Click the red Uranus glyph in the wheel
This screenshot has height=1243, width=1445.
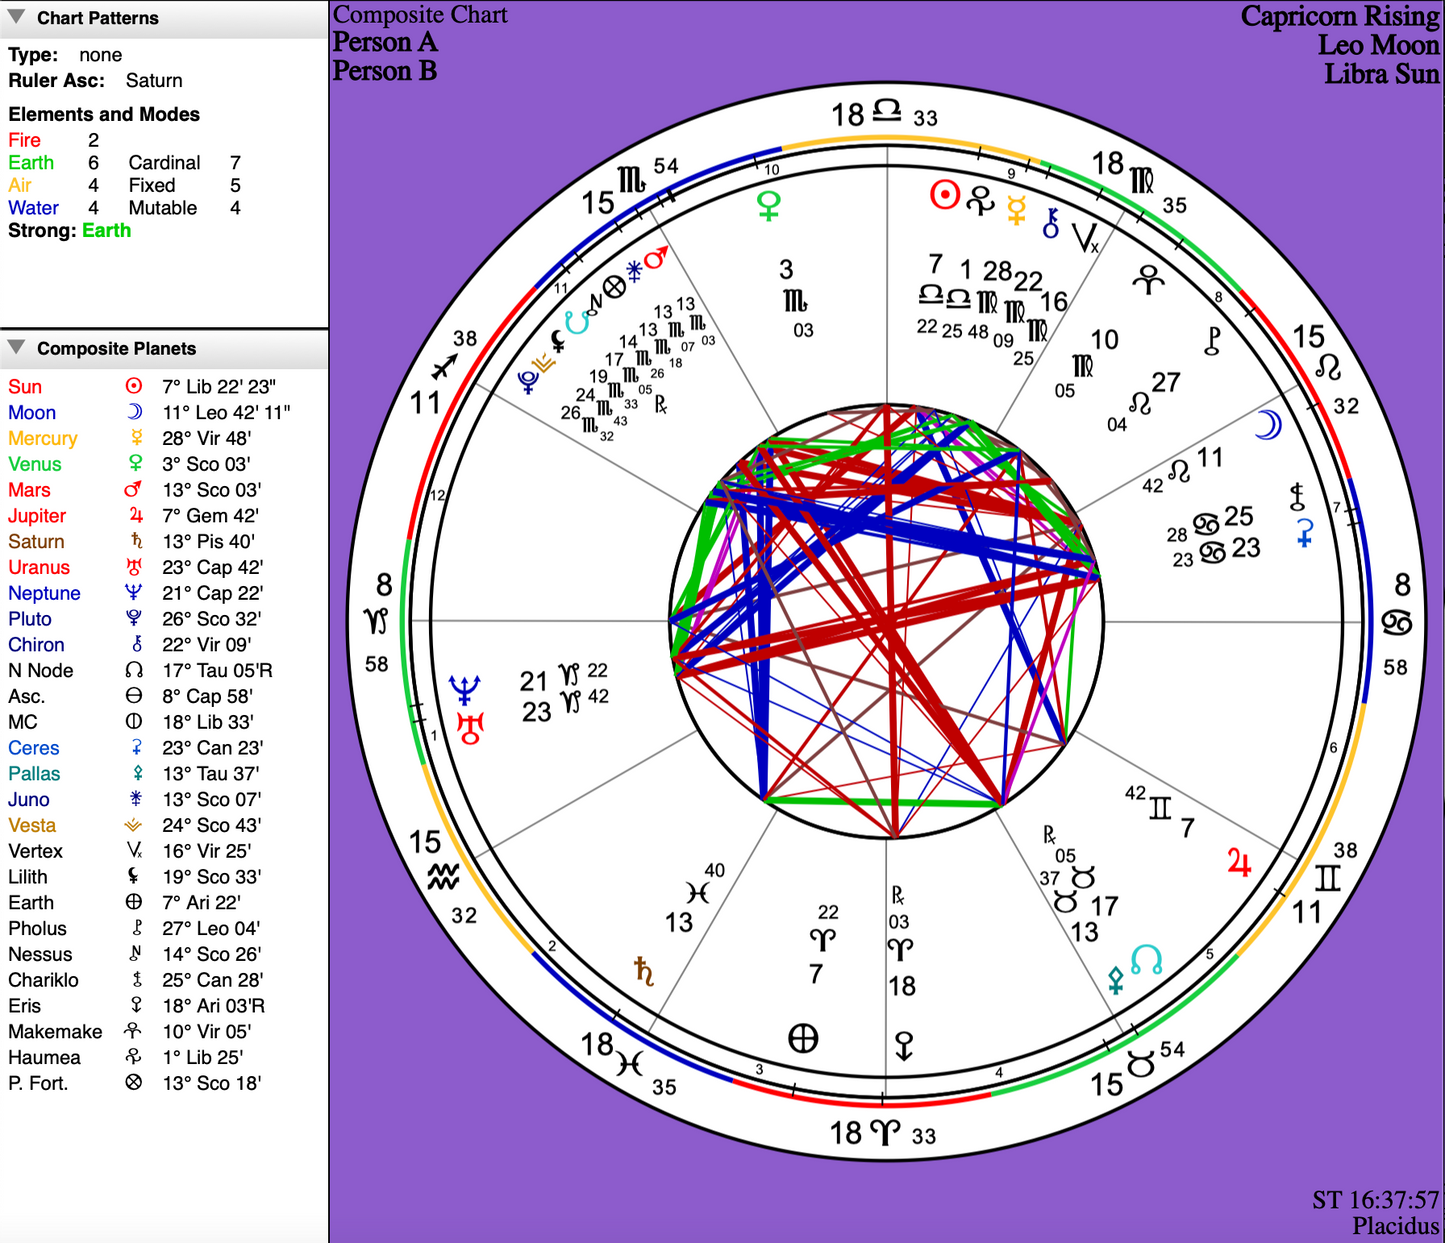tap(469, 729)
